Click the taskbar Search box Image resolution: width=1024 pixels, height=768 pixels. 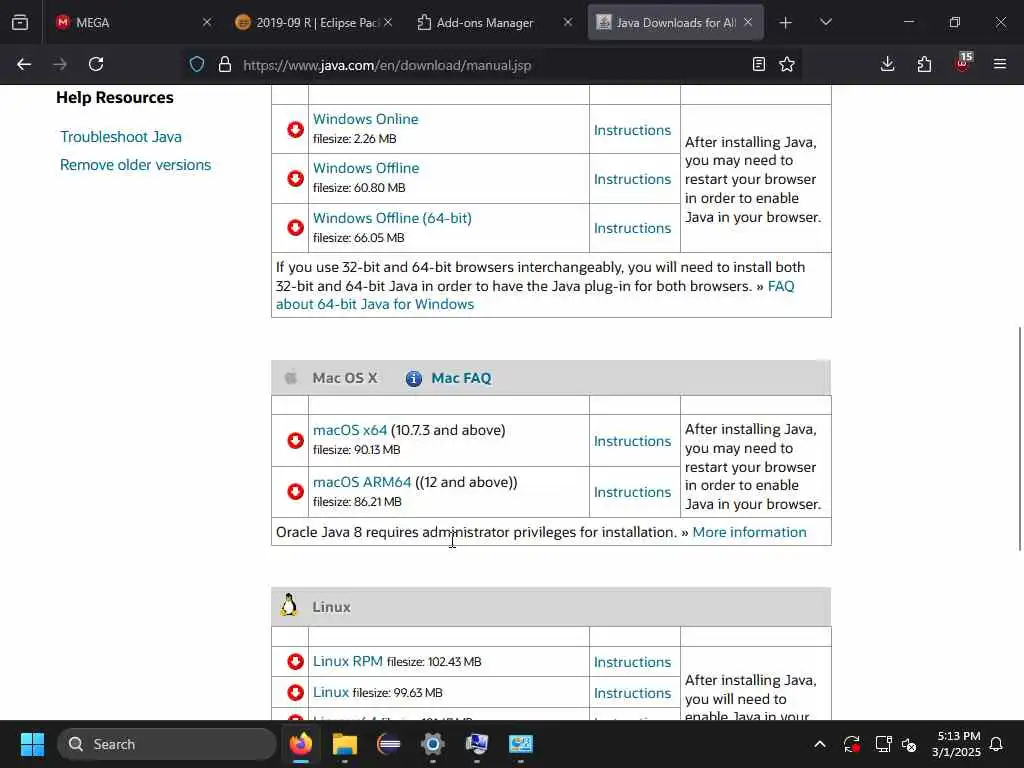(167, 744)
